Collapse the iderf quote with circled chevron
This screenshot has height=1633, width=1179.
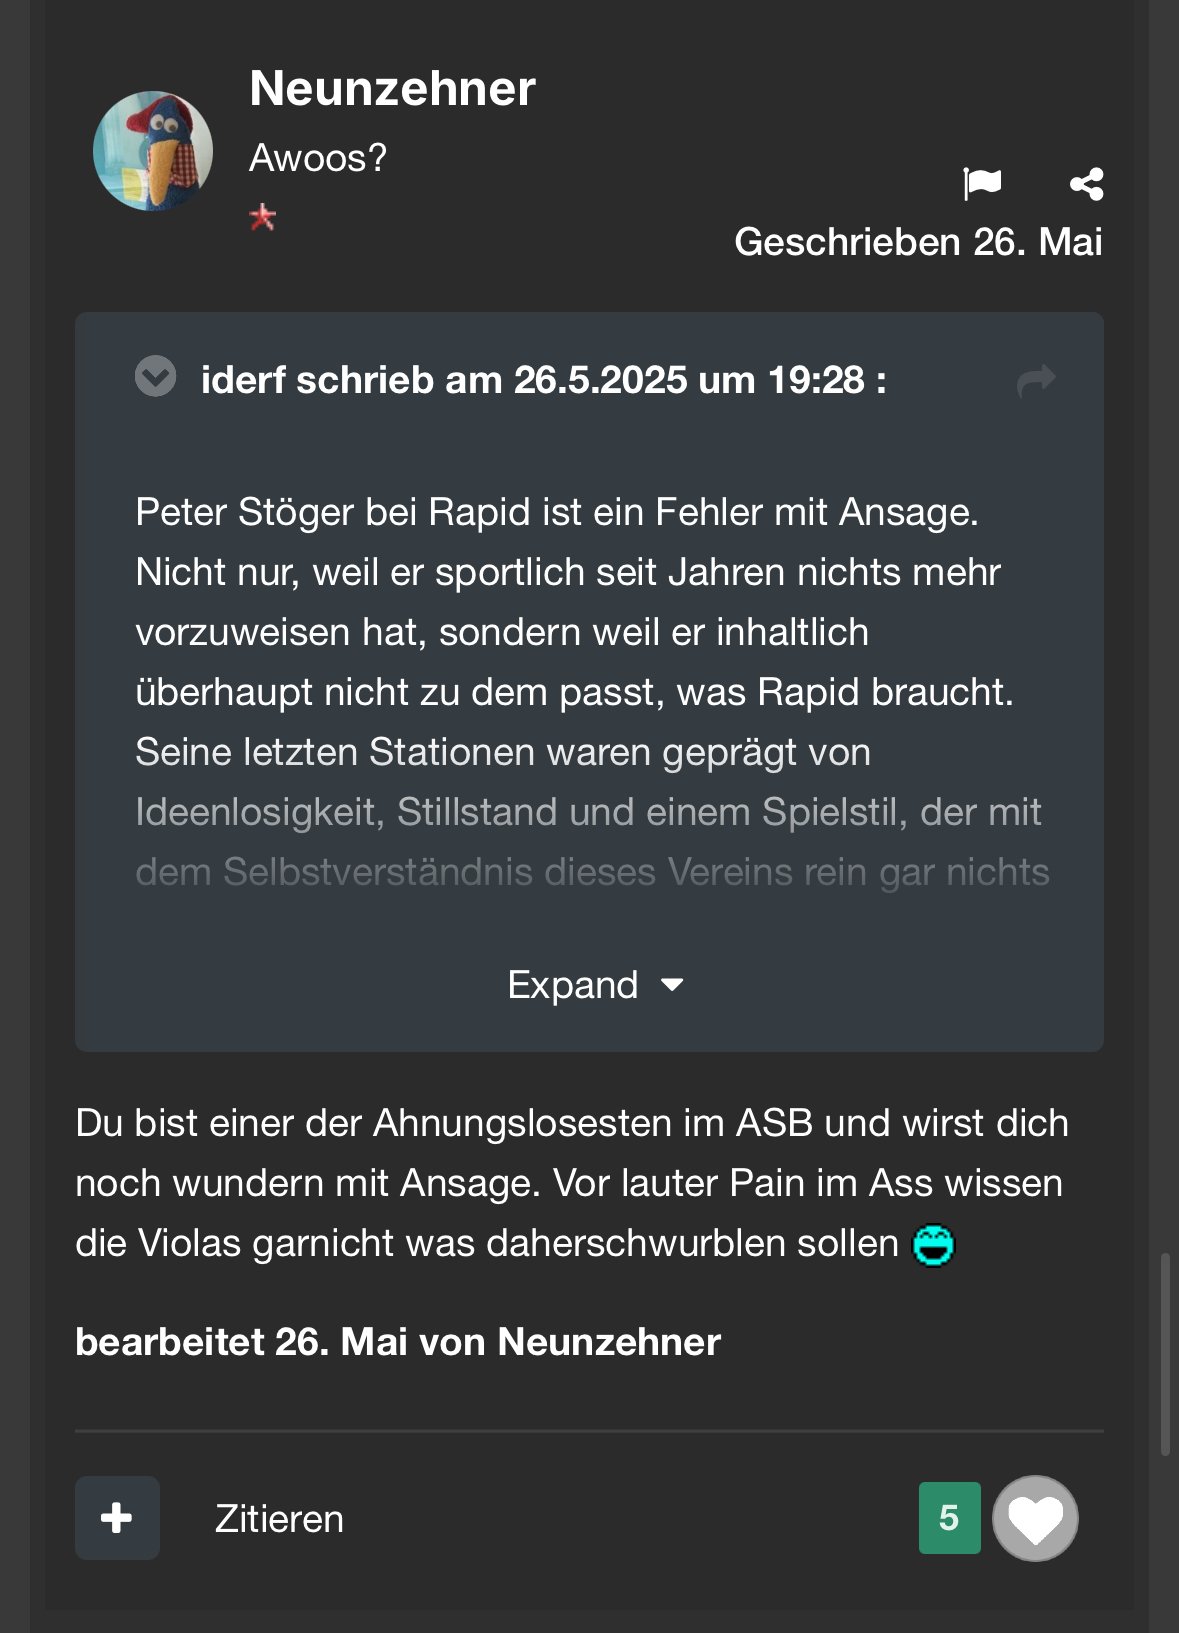(x=155, y=377)
